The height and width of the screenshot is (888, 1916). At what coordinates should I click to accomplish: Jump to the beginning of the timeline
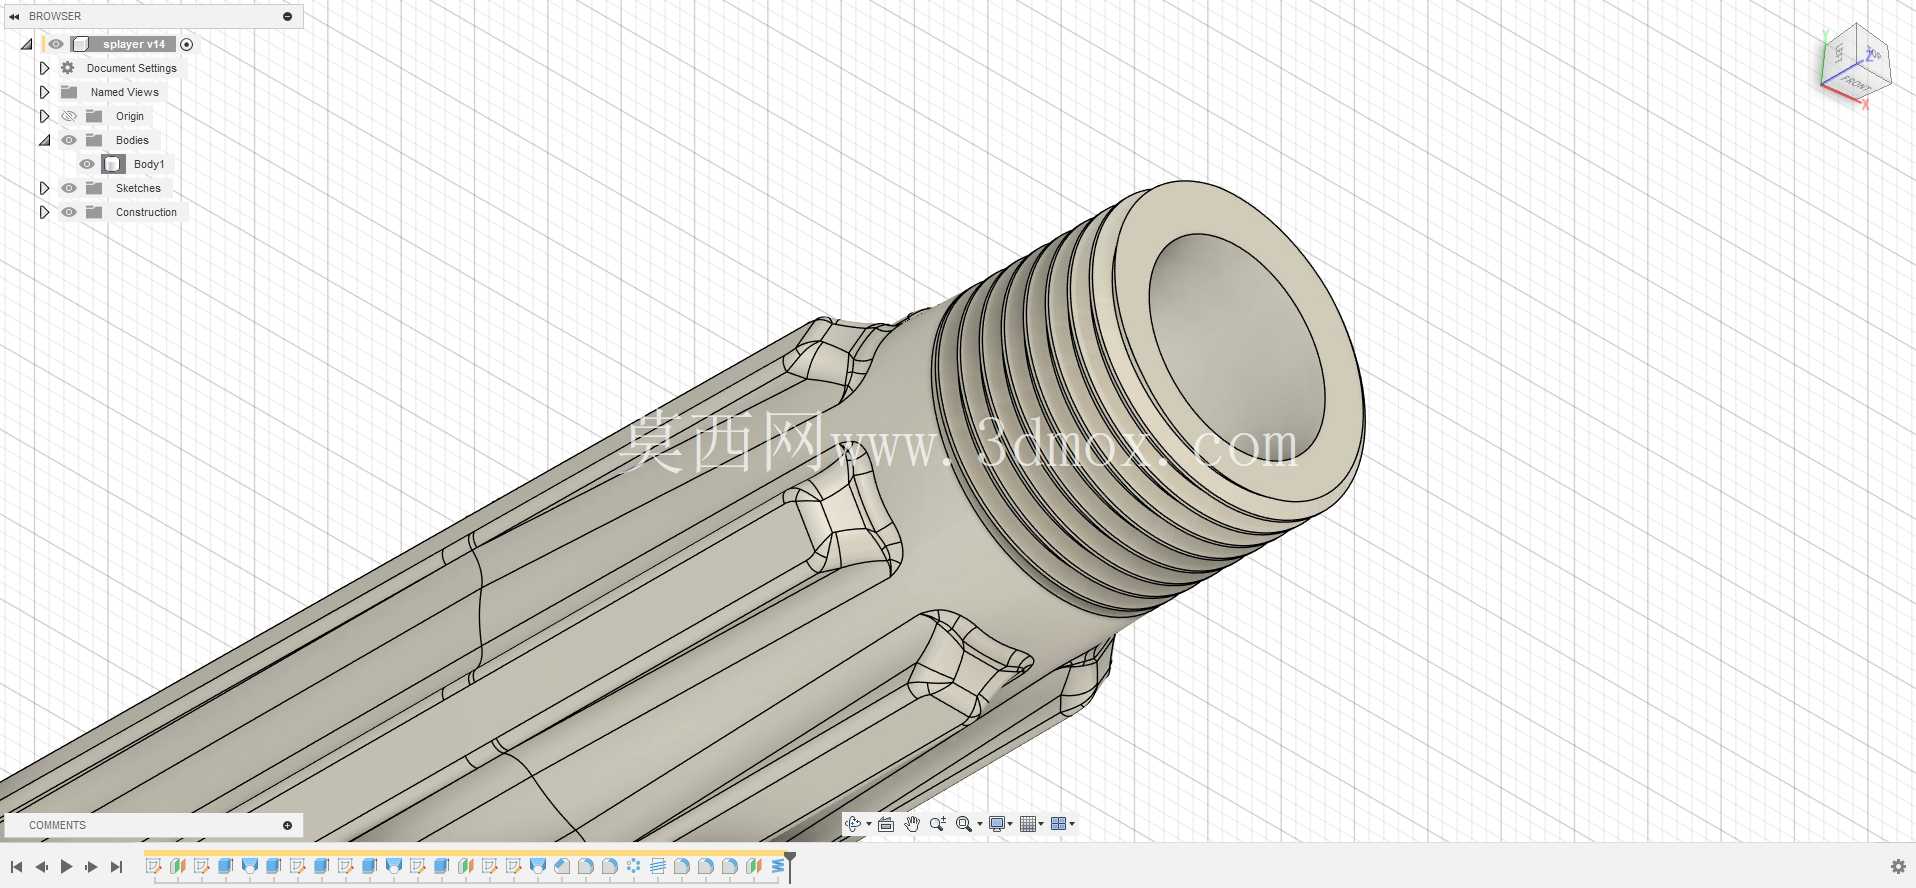point(17,867)
